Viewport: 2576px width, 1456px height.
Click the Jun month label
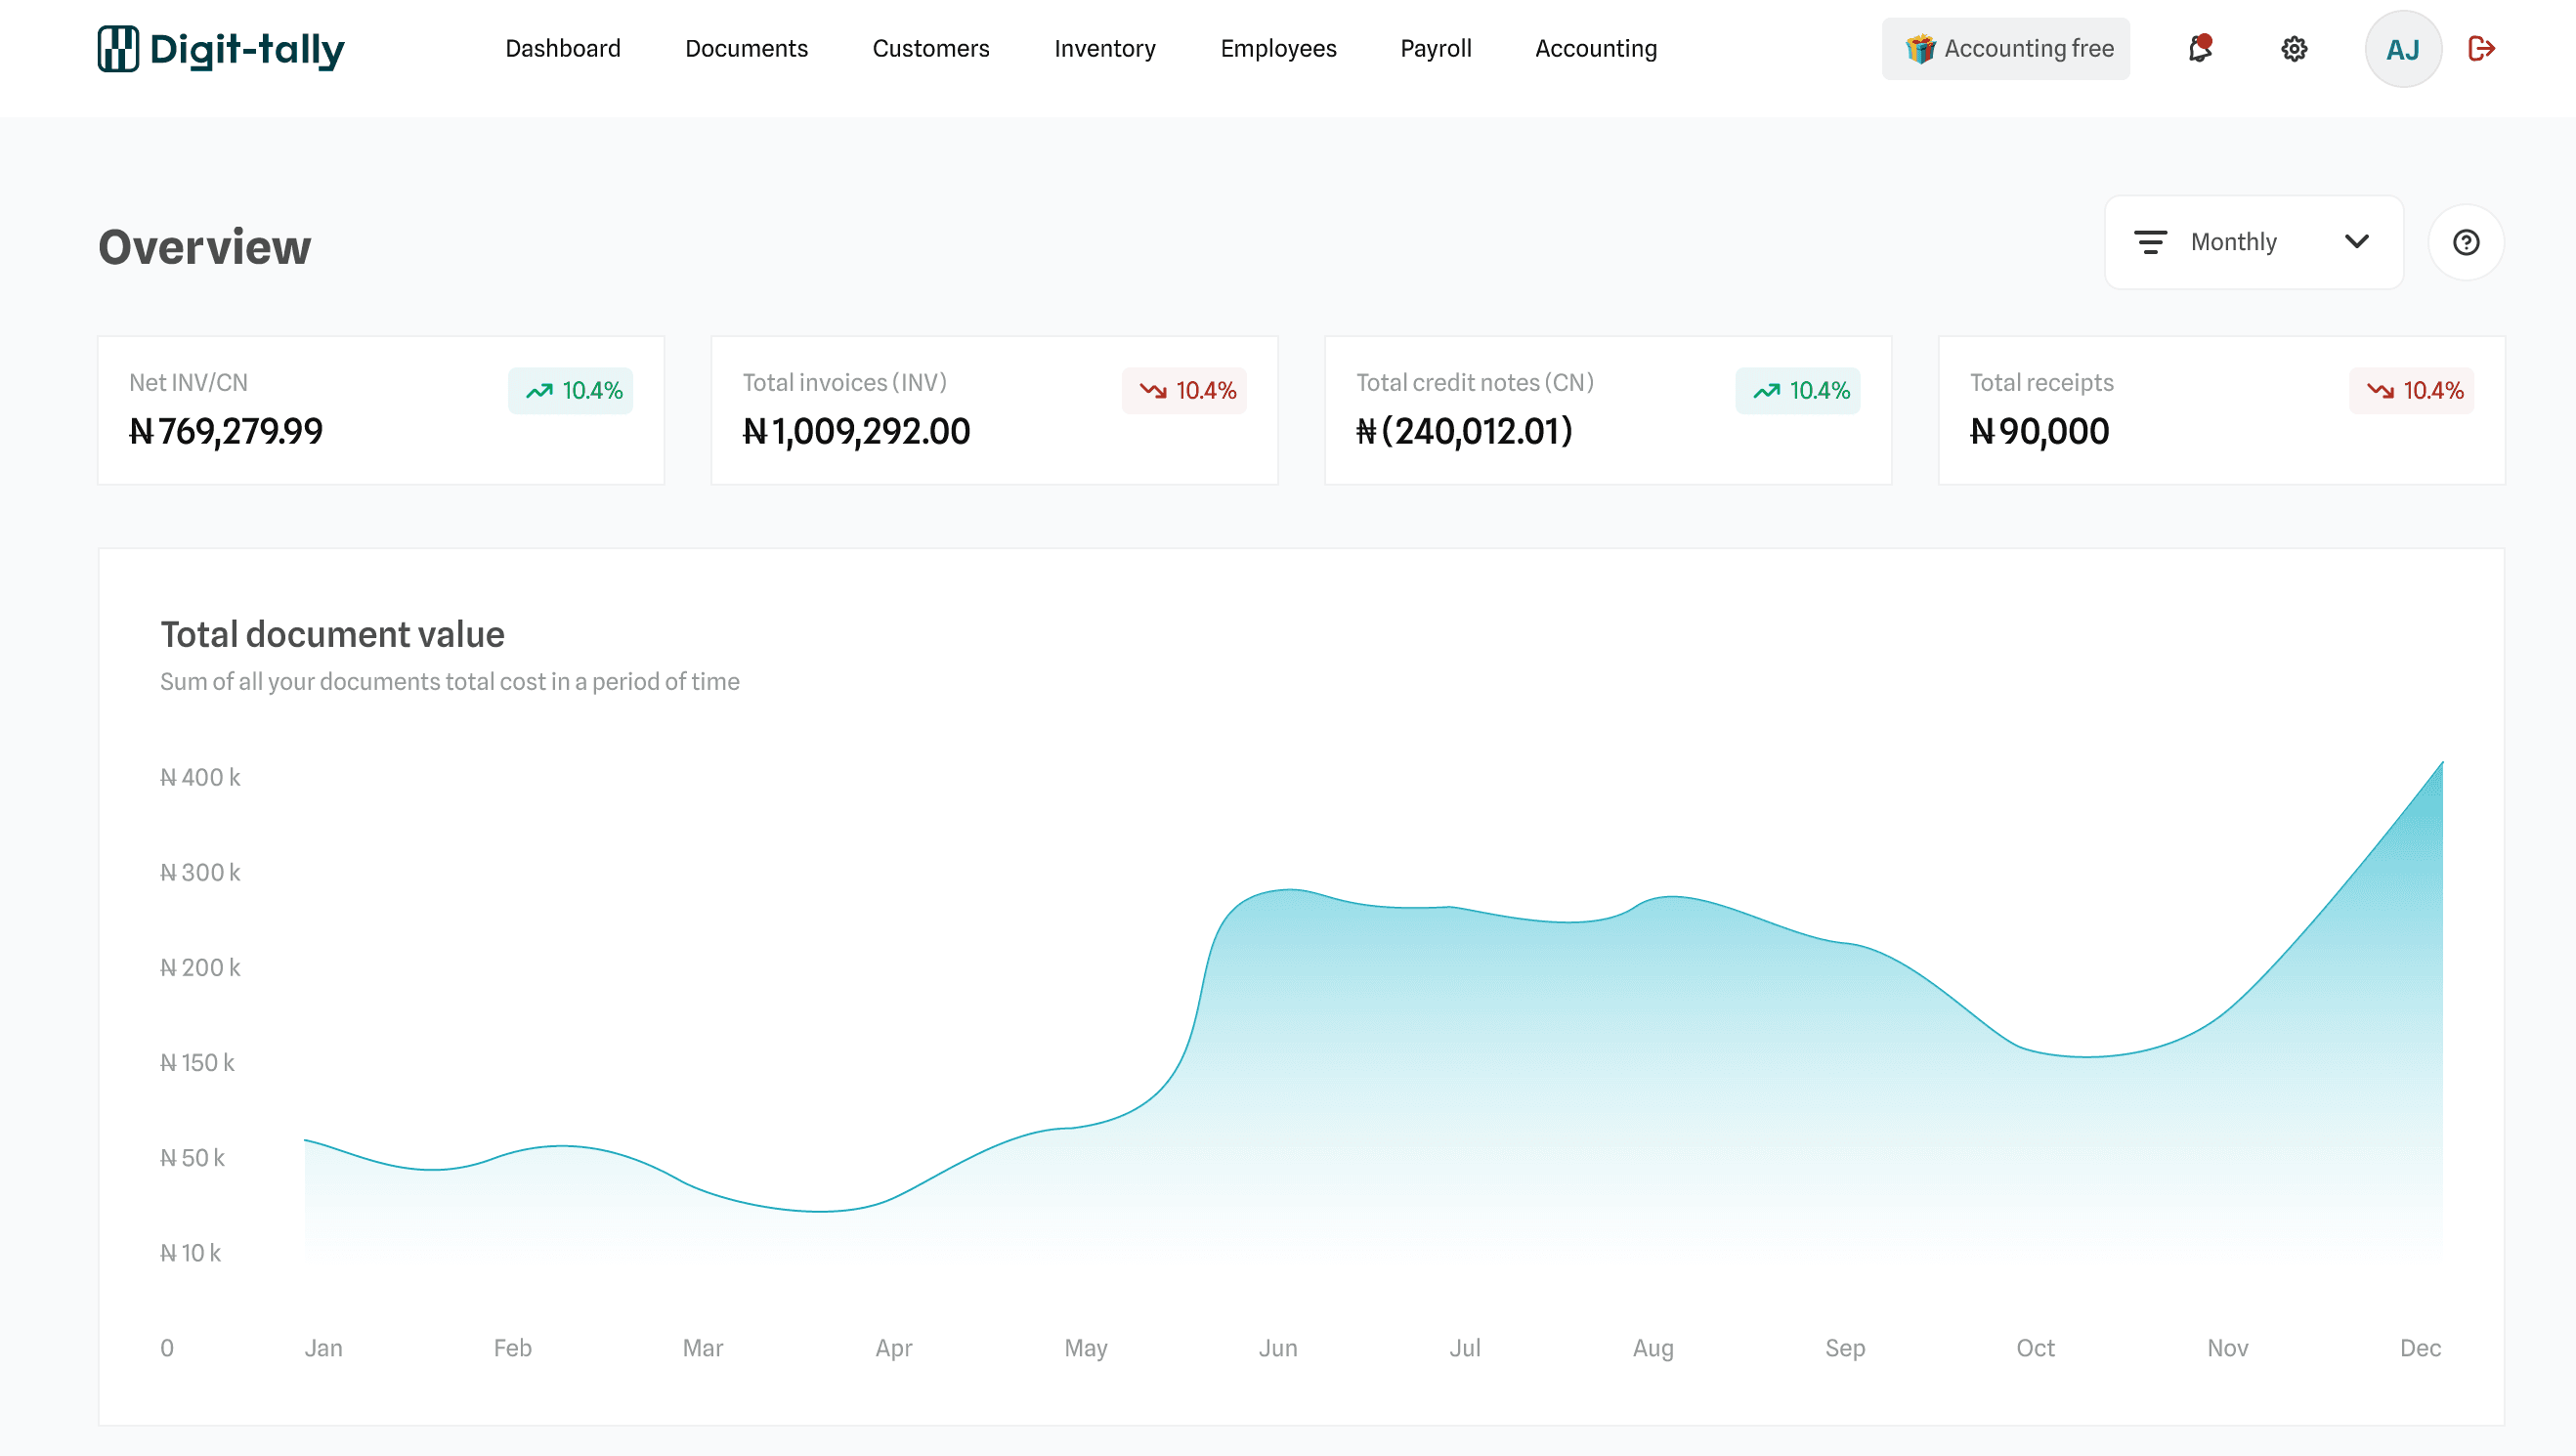click(1277, 1347)
